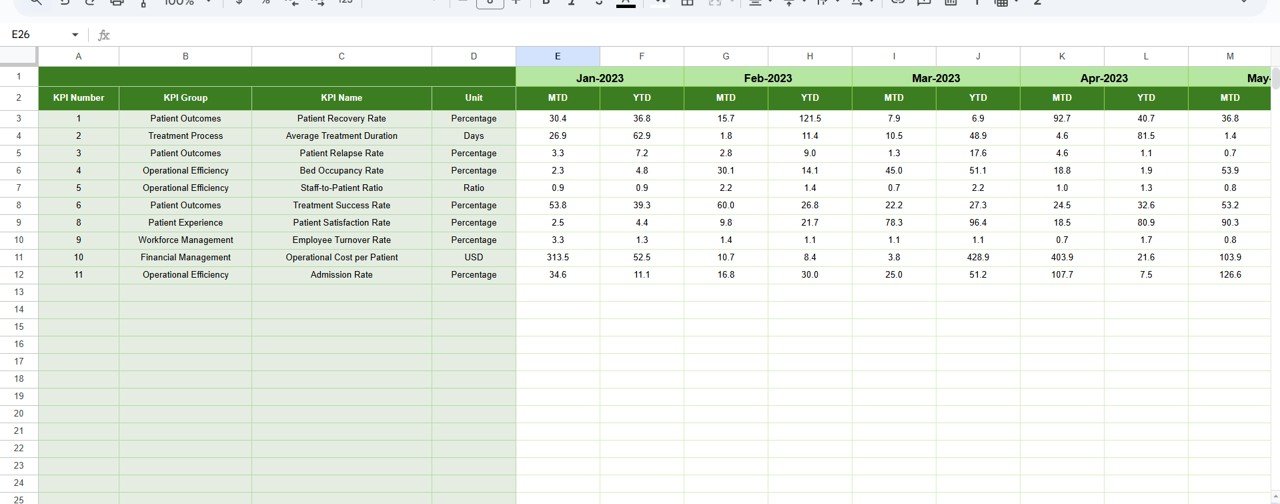
Task: Select the cell with value 45.0
Action: [x=894, y=171]
